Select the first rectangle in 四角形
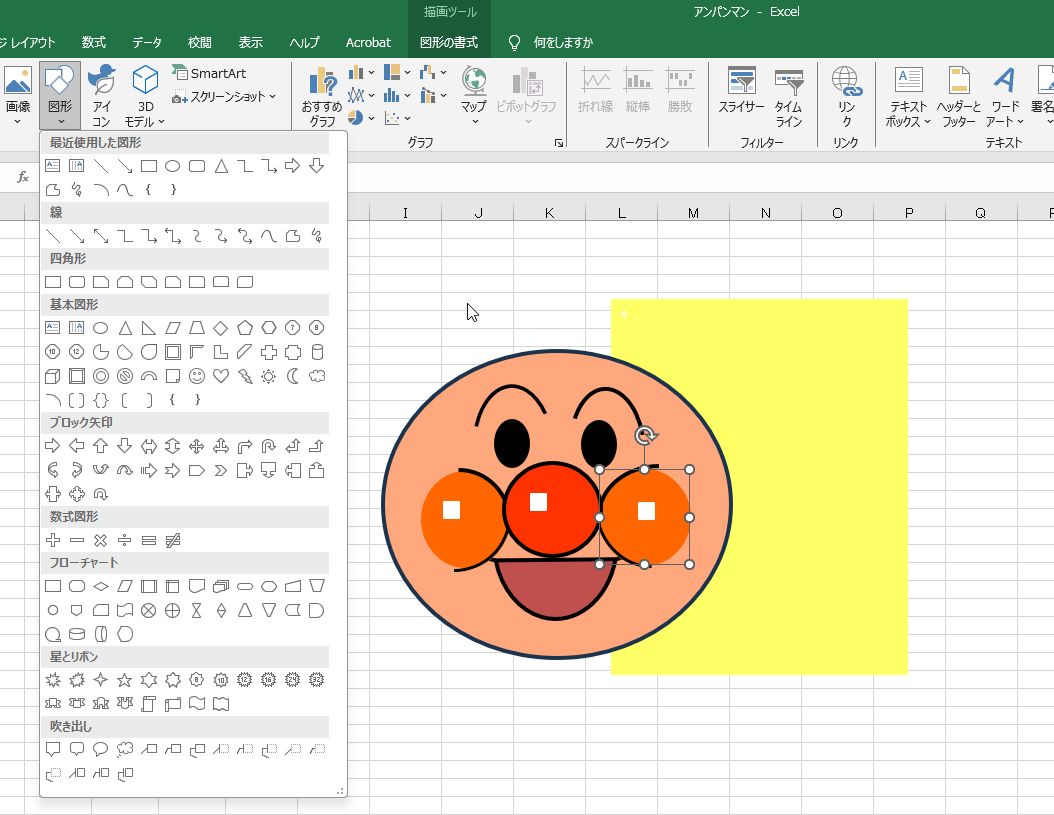The width and height of the screenshot is (1054, 815). tap(52, 282)
